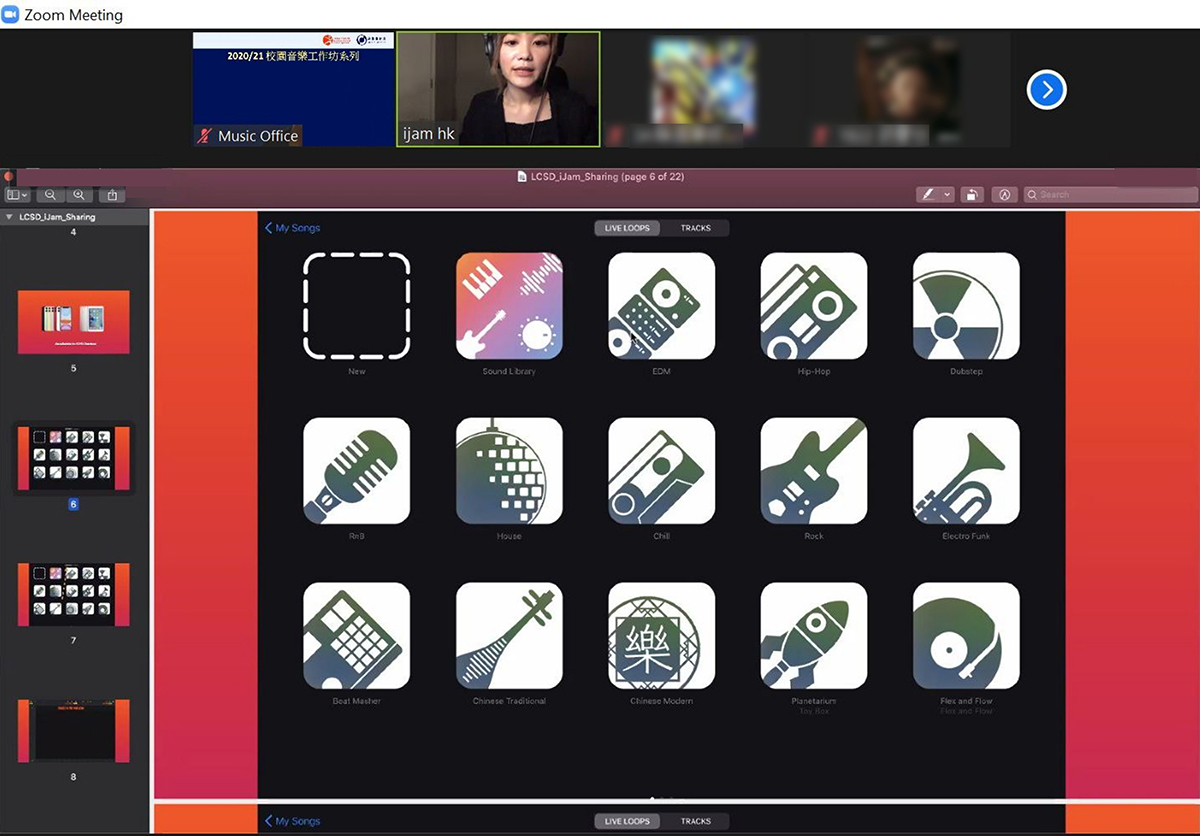The width and height of the screenshot is (1200, 836).
Task: Switch to the Live Loops segment
Action: (627, 228)
